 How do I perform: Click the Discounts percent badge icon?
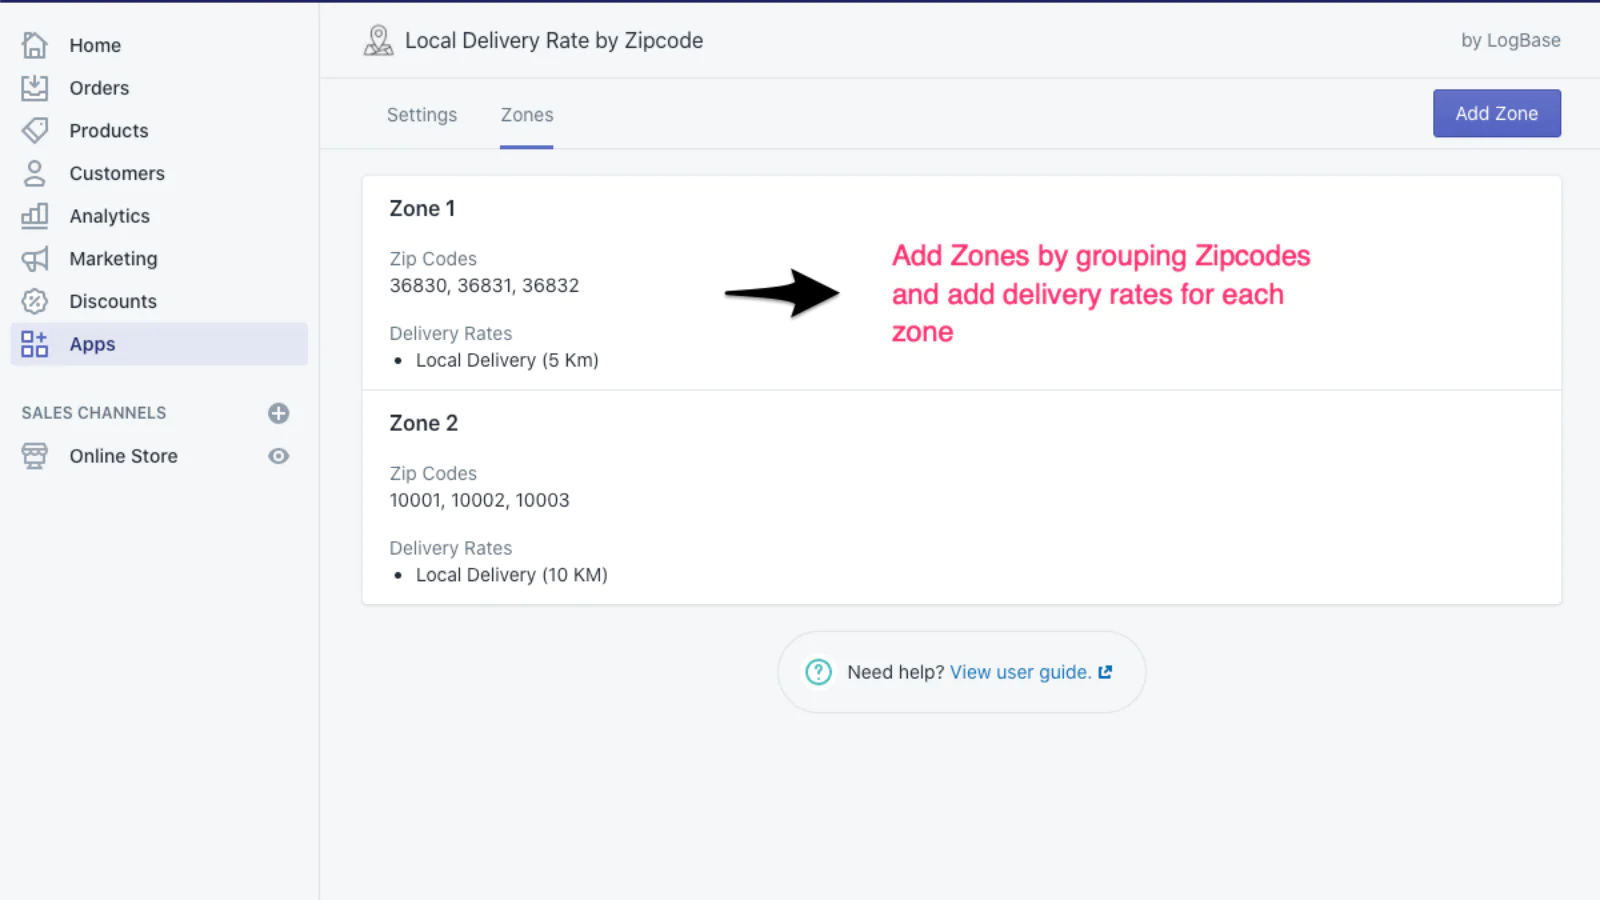click(x=35, y=301)
